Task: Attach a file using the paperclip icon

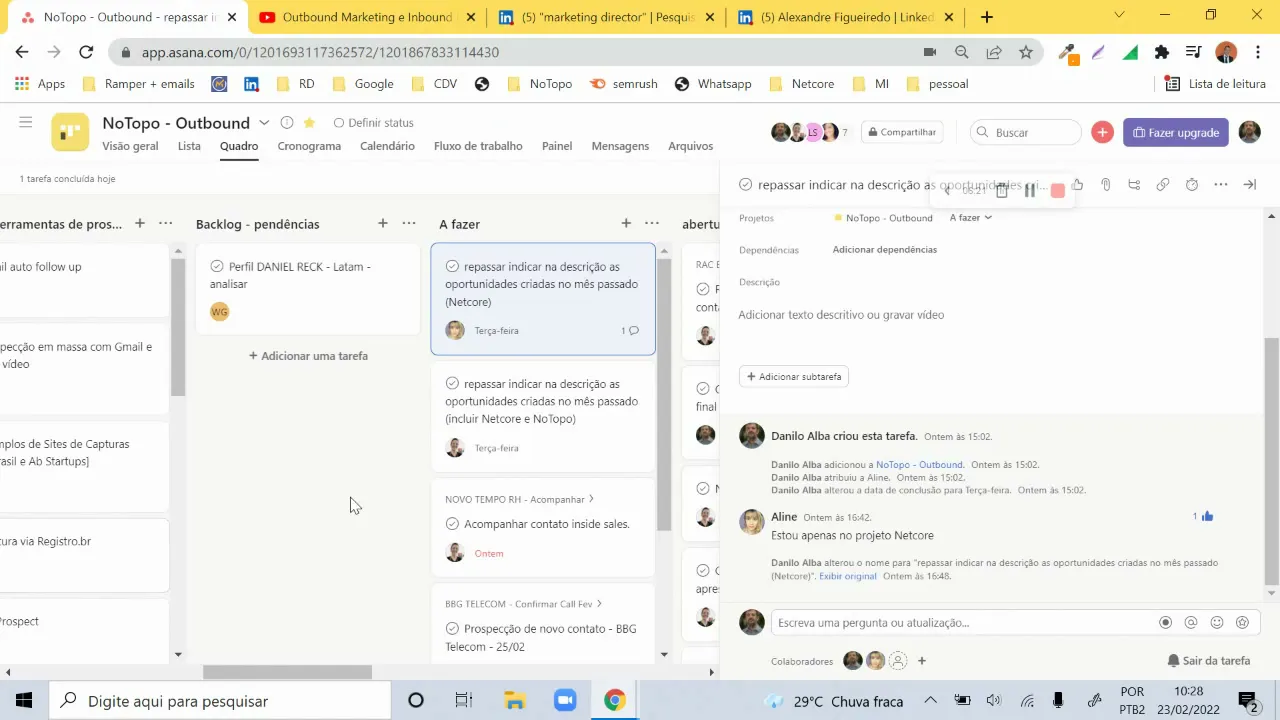Action: tap(1106, 185)
